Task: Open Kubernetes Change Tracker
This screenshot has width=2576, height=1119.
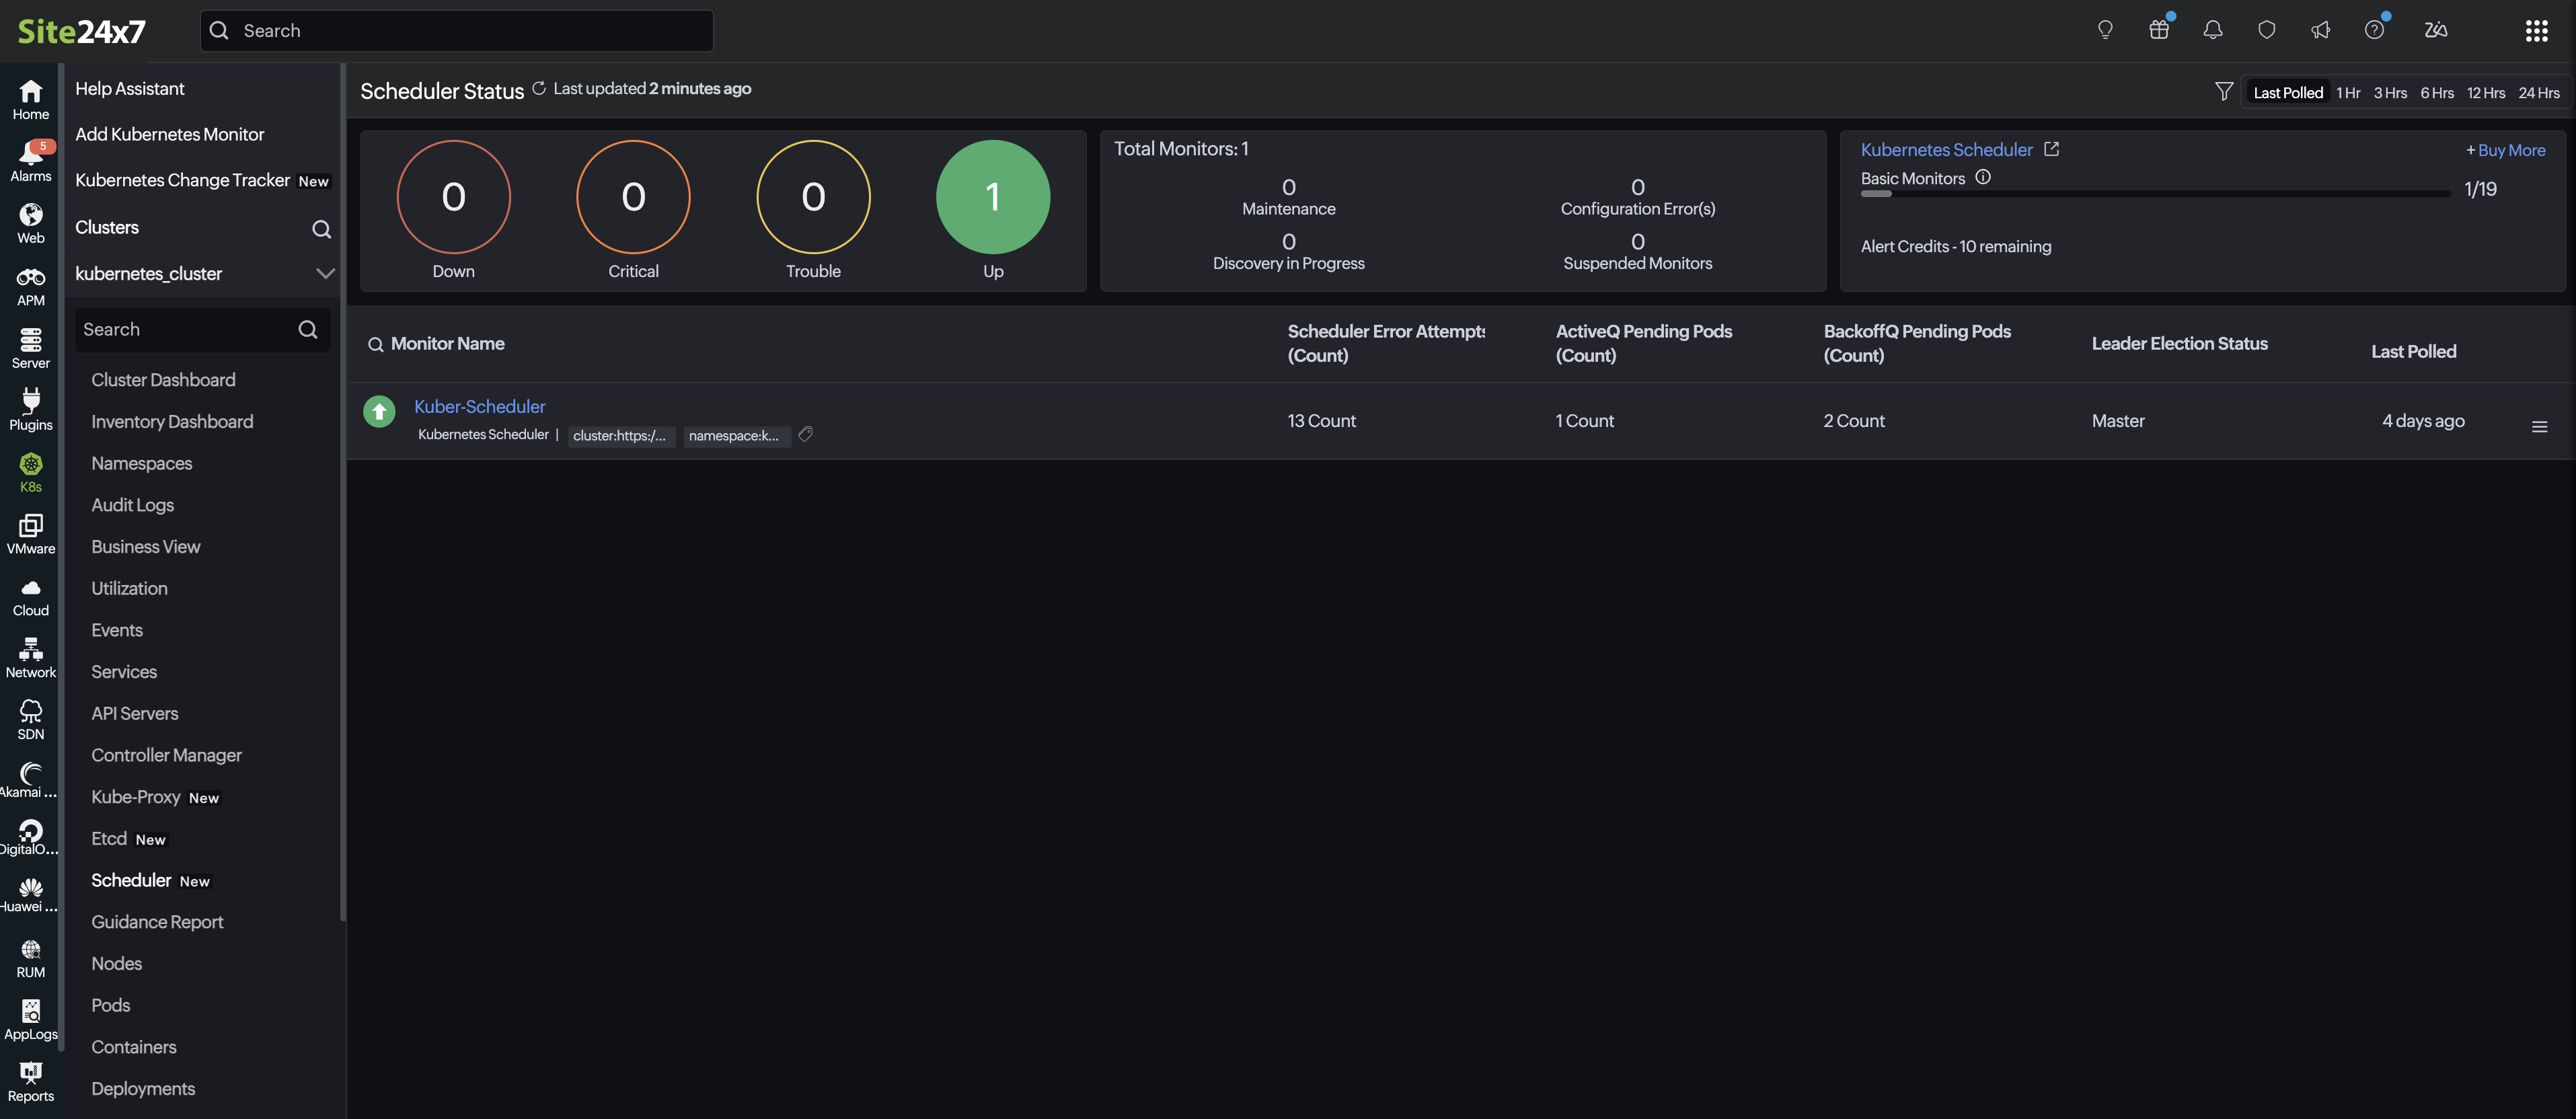Action: coord(183,180)
